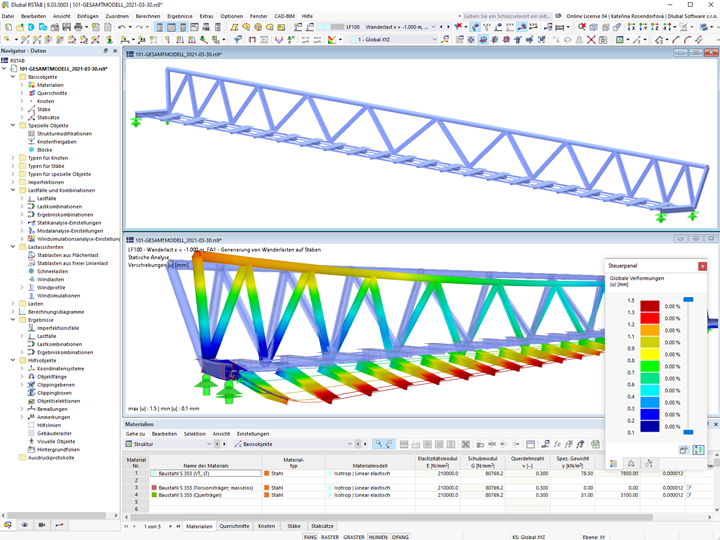Collapse Lastfälle und Kombinationen folder
The height and width of the screenshot is (540, 720).
[13, 190]
